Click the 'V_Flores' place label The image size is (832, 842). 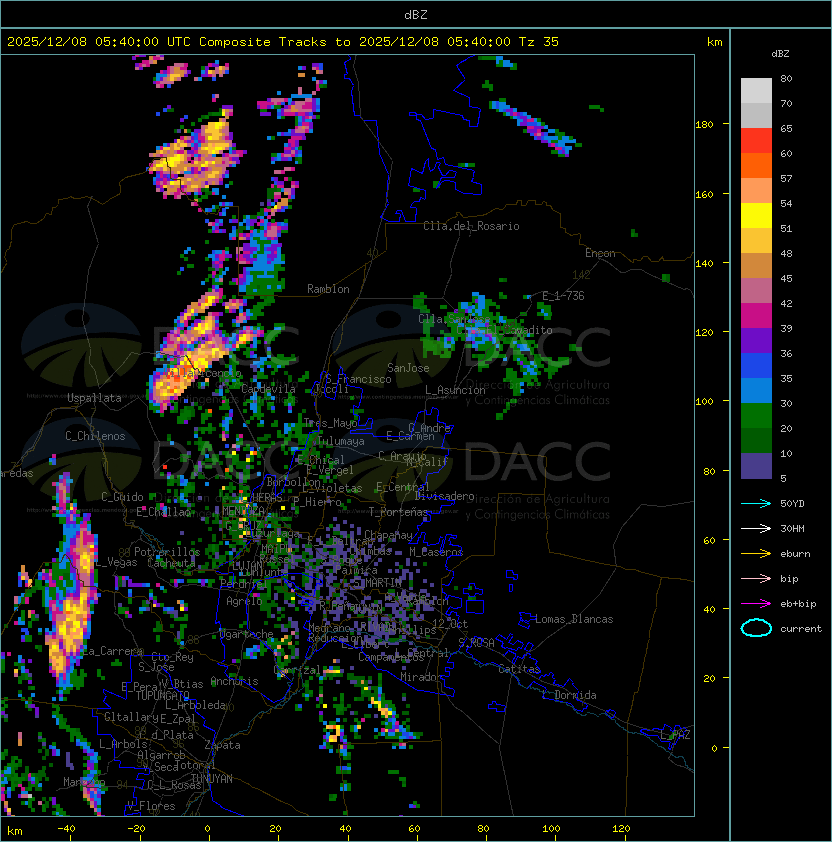coord(151,806)
